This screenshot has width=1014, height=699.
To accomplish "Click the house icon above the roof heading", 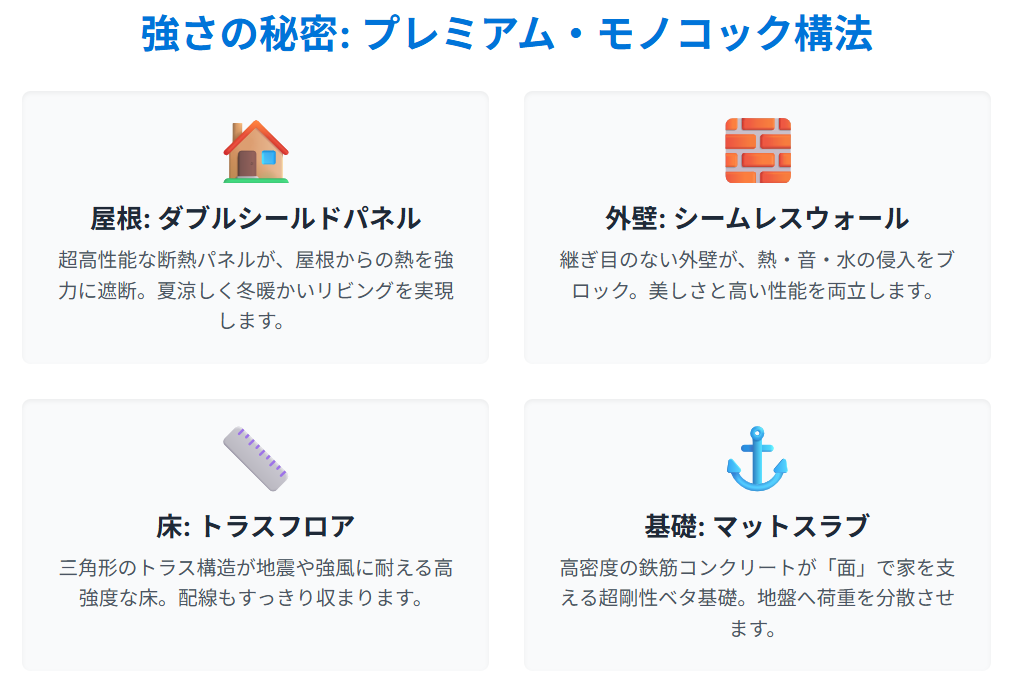I will point(255,151).
